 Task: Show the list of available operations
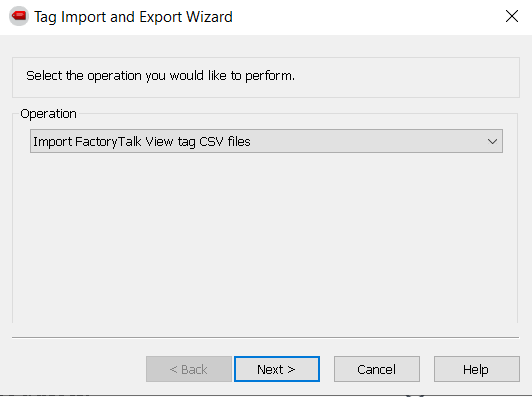492,141
